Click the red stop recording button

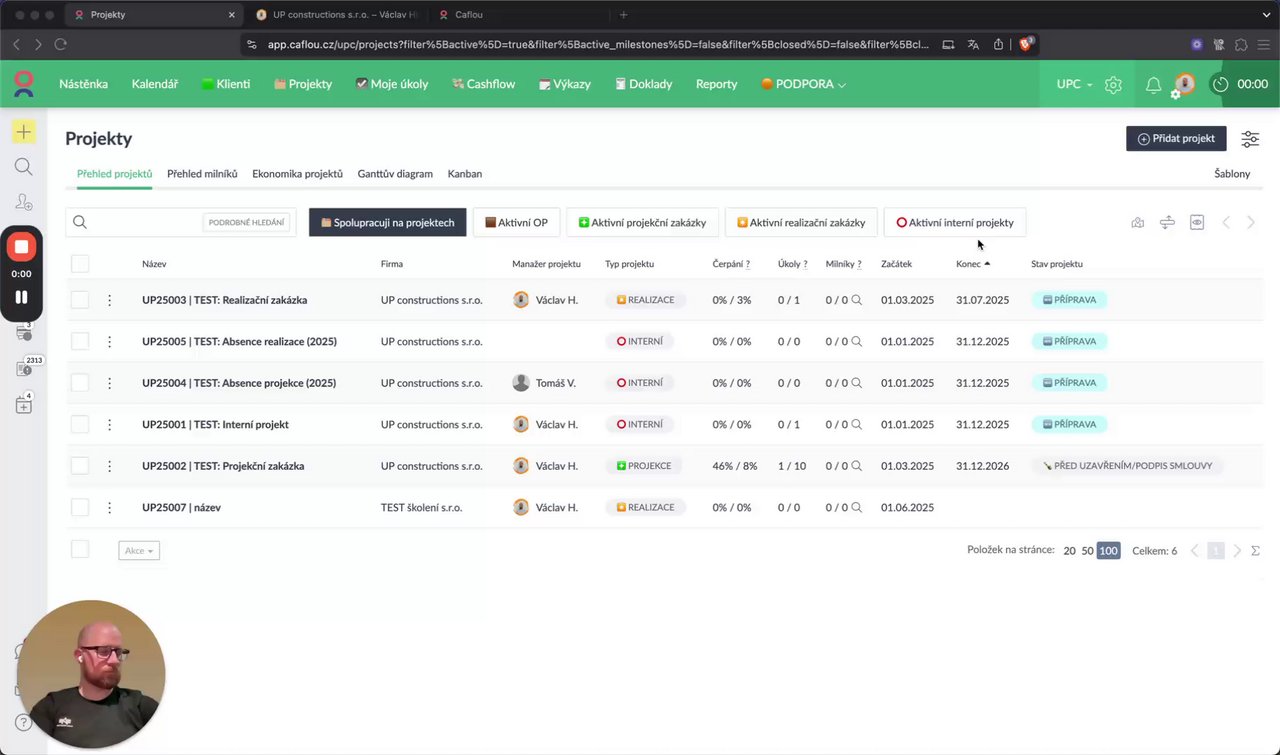tap(21, 246)
